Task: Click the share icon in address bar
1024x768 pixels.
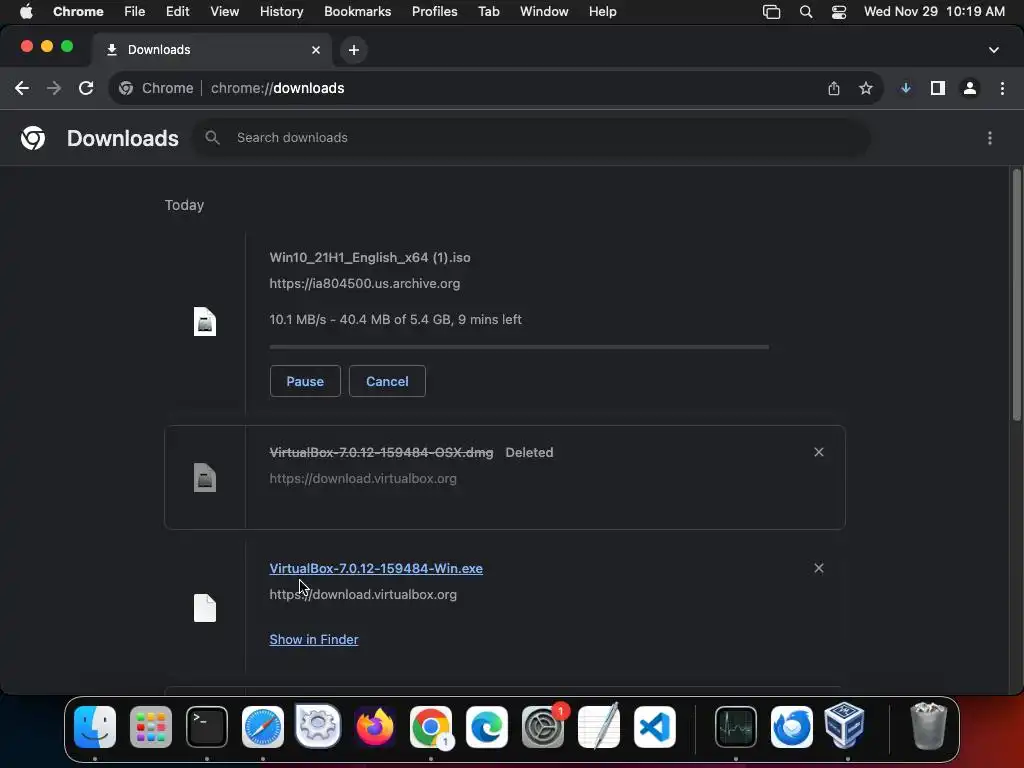Action: pos(834,88)
